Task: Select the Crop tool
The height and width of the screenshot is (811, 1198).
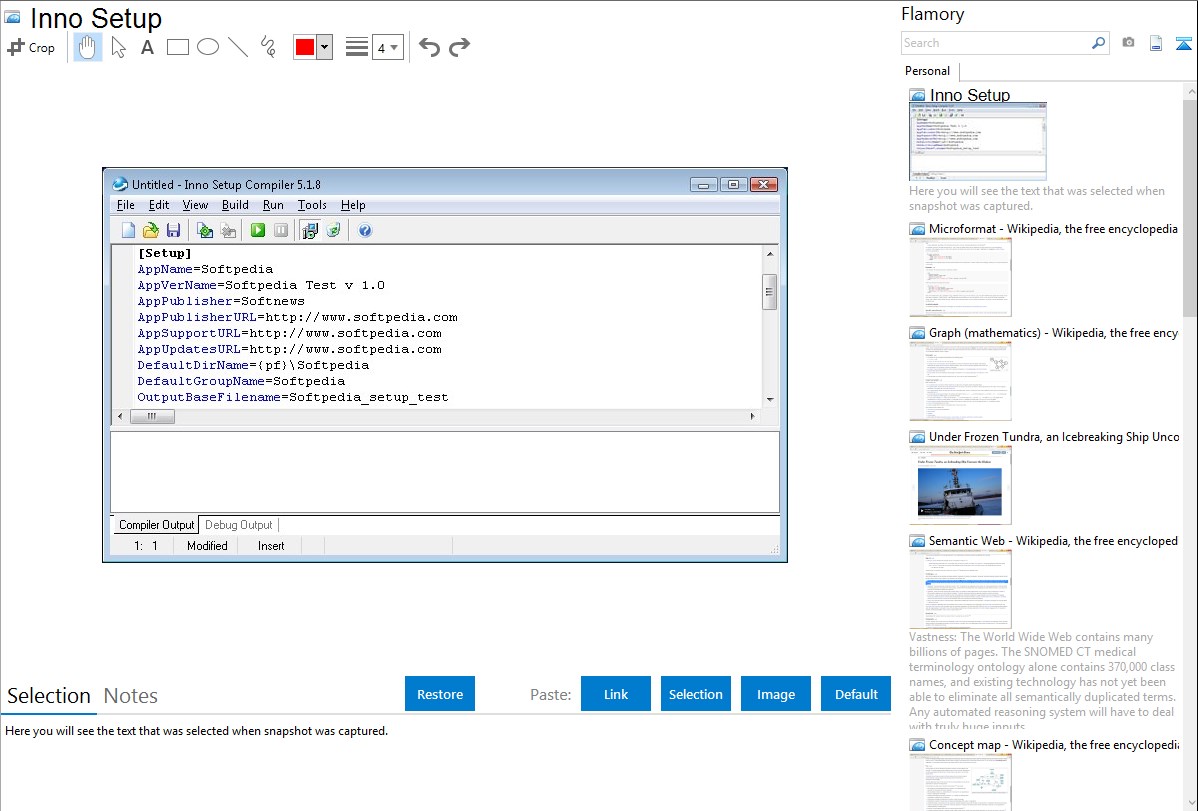Action: coord(31,47)
